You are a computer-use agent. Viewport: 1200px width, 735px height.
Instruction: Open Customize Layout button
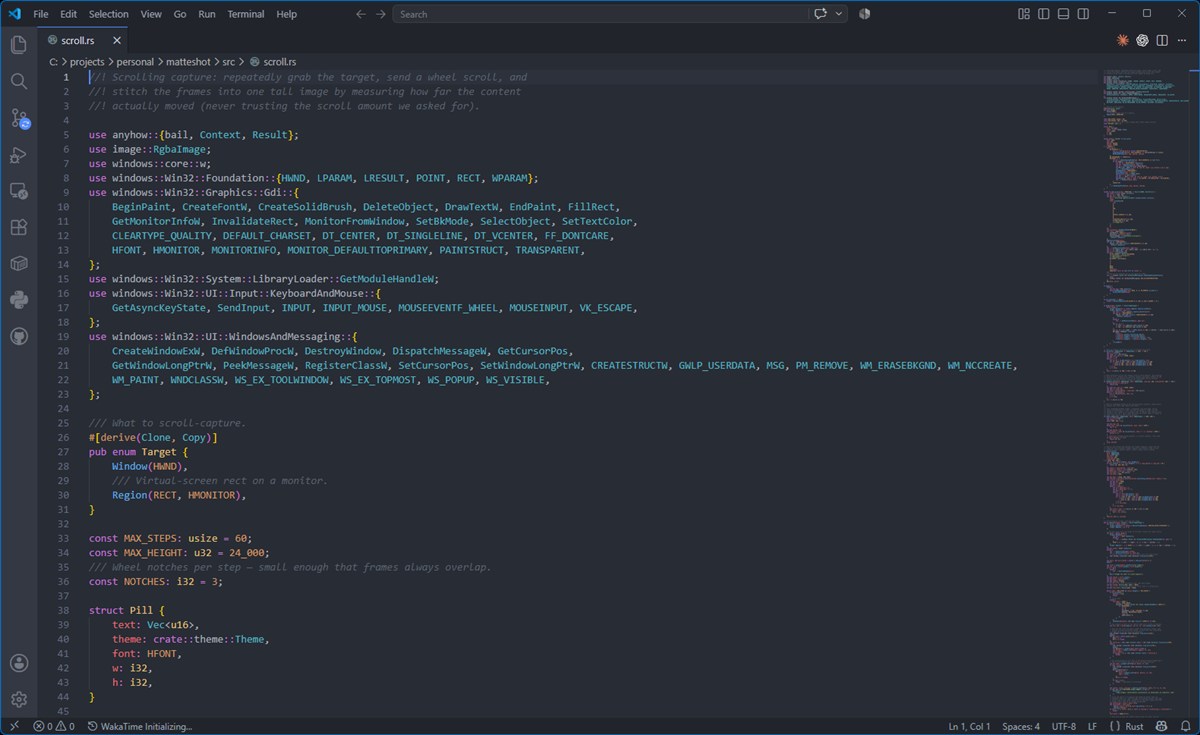click(1024, 14)
